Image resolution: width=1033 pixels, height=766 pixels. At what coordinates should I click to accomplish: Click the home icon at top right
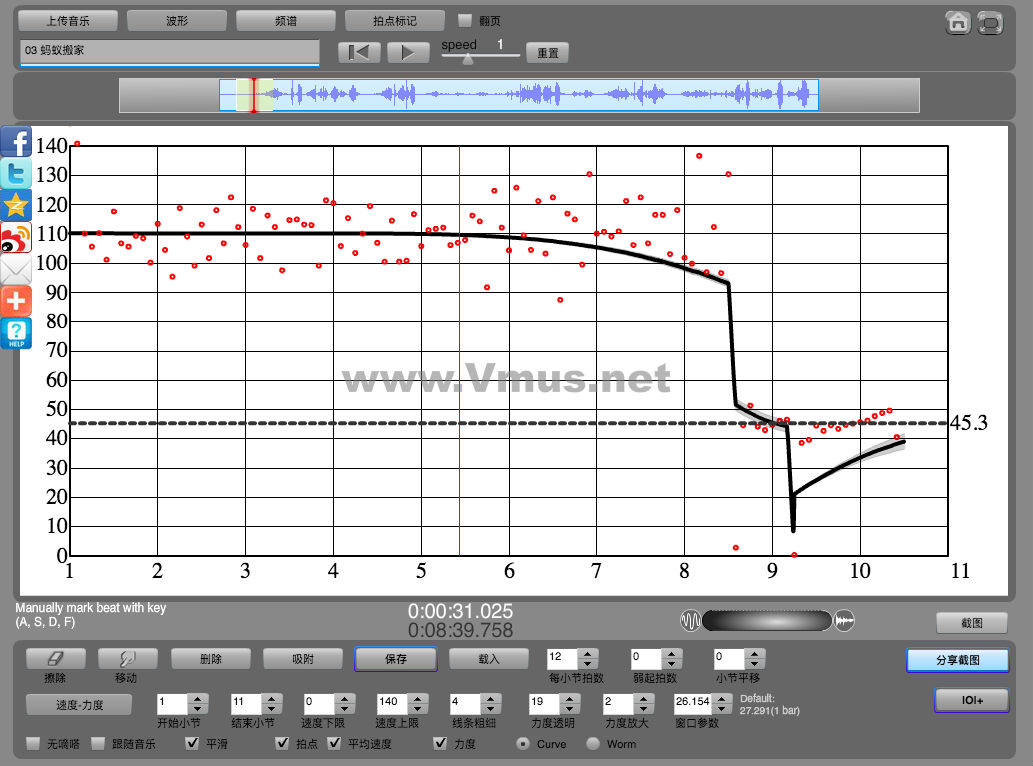(958, 22)
